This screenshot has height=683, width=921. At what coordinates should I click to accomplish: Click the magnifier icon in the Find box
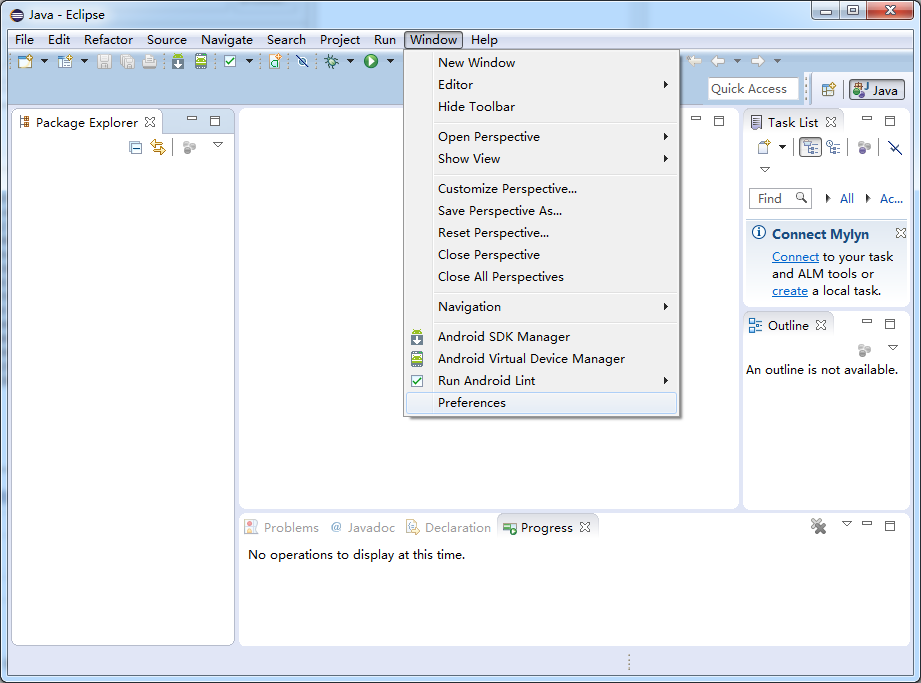click(x=801, y=197)
